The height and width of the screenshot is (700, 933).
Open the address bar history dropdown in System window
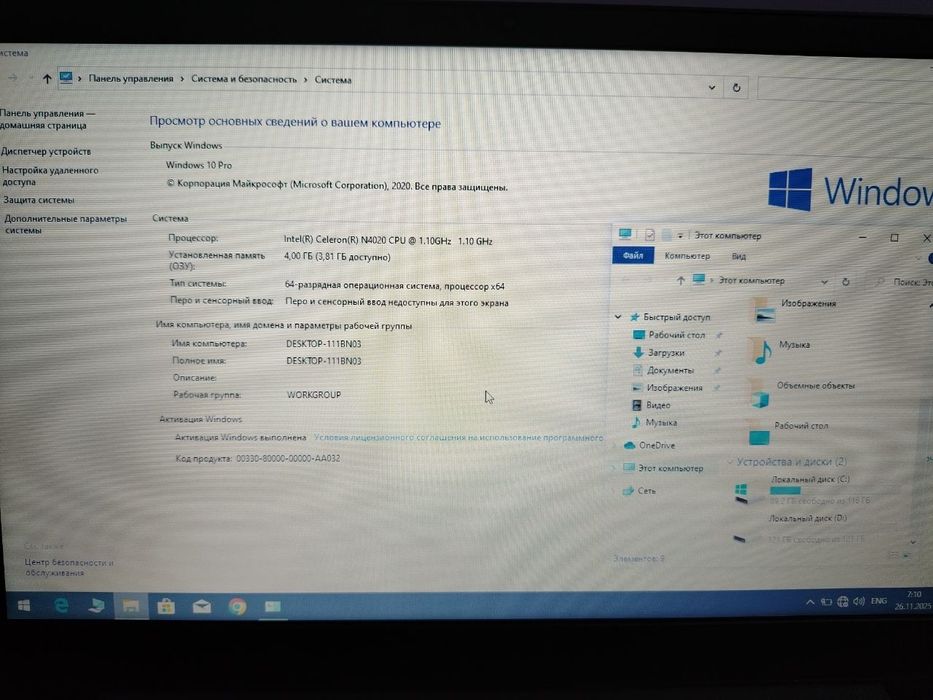point(712,88)
